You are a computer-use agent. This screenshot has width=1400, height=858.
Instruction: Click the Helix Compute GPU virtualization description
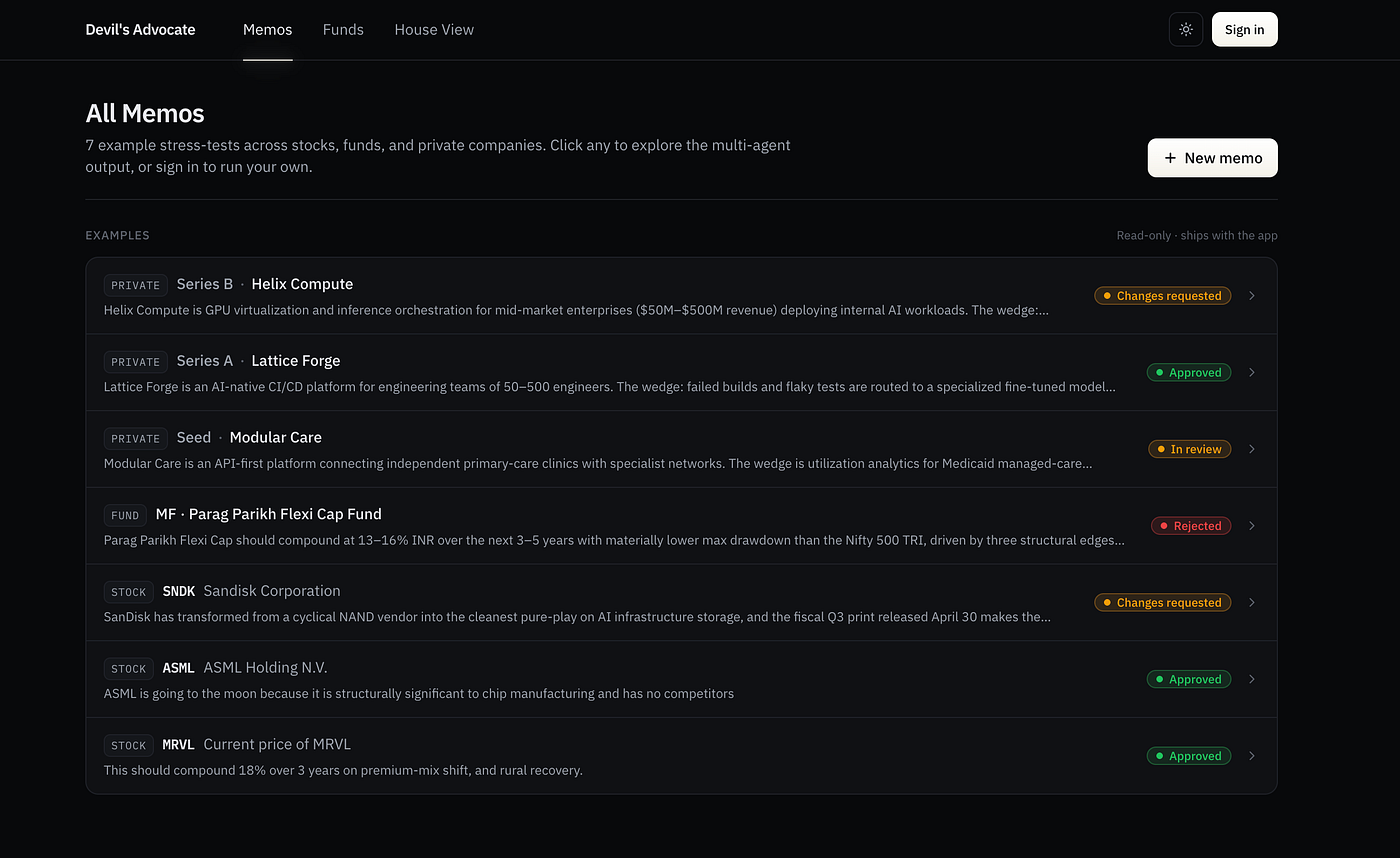pos(577,310)
